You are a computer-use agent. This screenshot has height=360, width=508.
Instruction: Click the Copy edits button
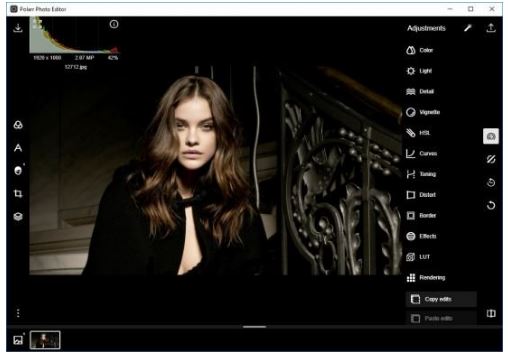click(441, 299)
